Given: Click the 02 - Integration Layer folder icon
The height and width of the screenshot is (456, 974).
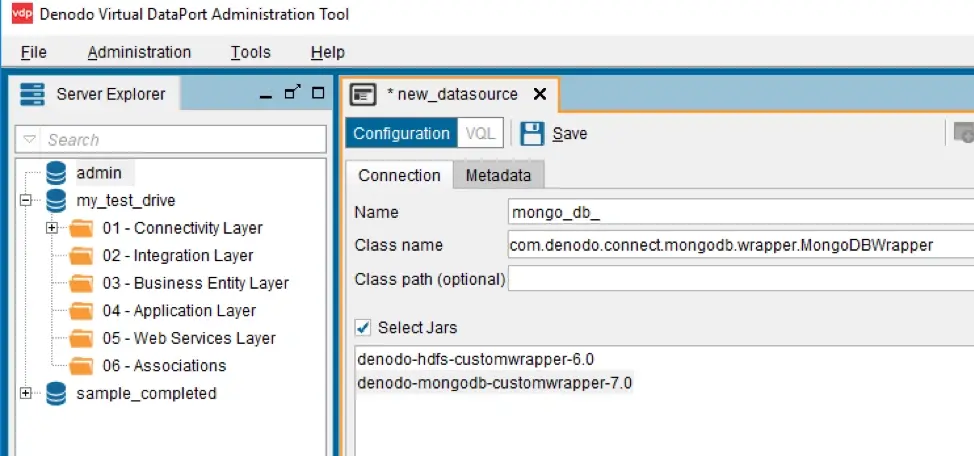Looking at the screenshot, I should click(81, 256).
